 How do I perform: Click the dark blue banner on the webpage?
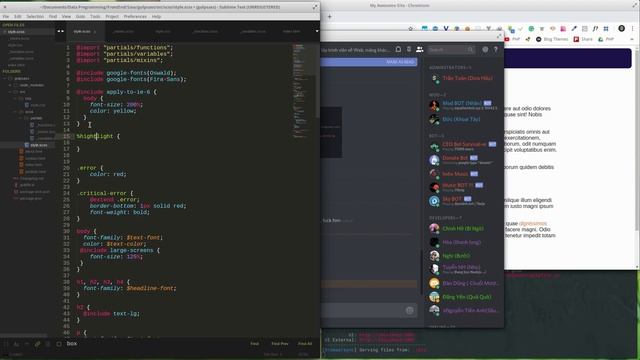568,58
